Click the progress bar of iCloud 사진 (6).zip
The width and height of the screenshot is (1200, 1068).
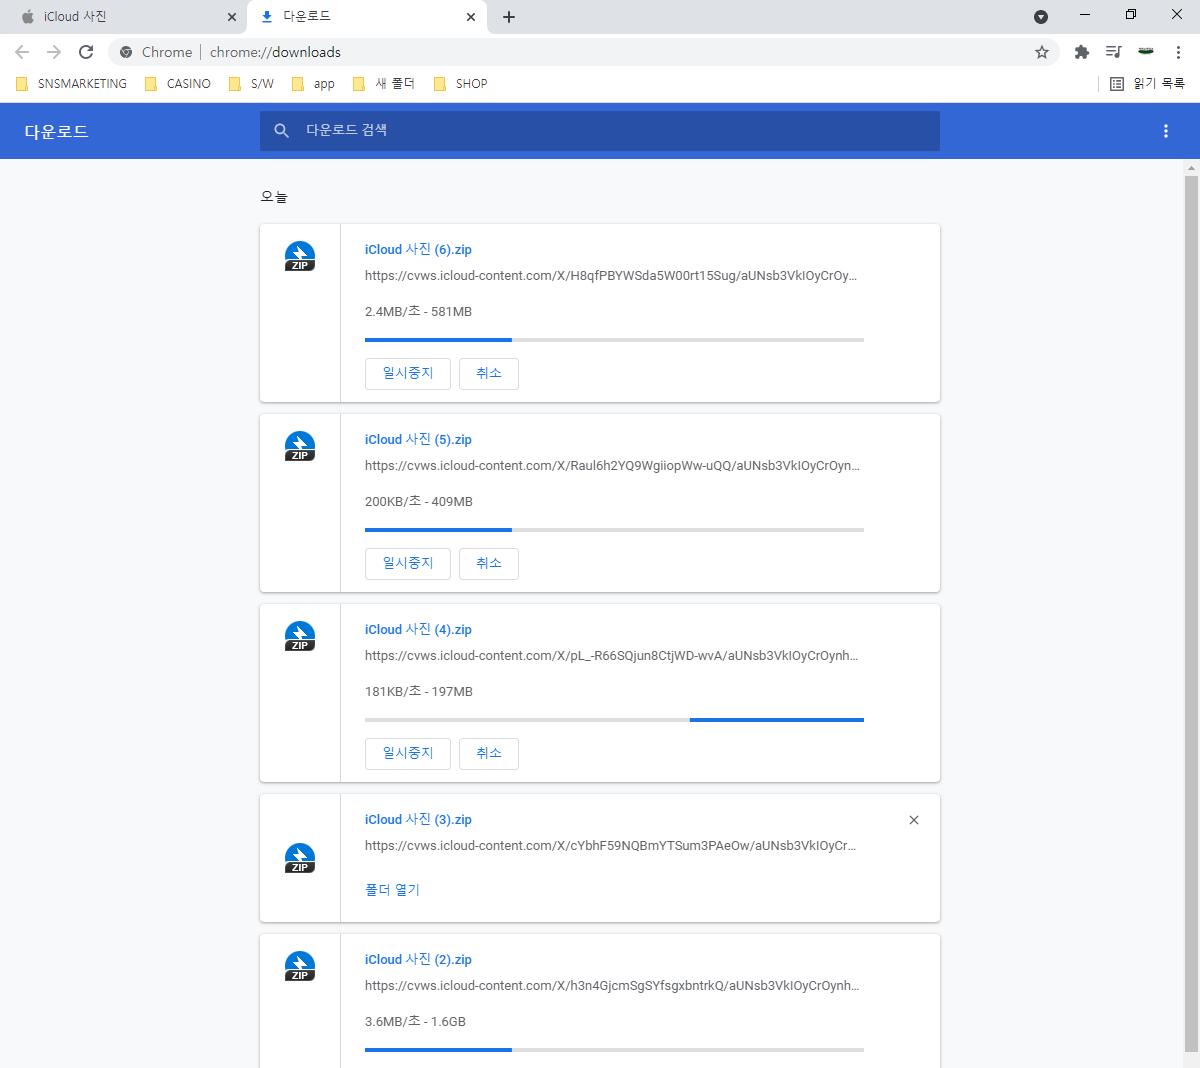coord(614,340)
